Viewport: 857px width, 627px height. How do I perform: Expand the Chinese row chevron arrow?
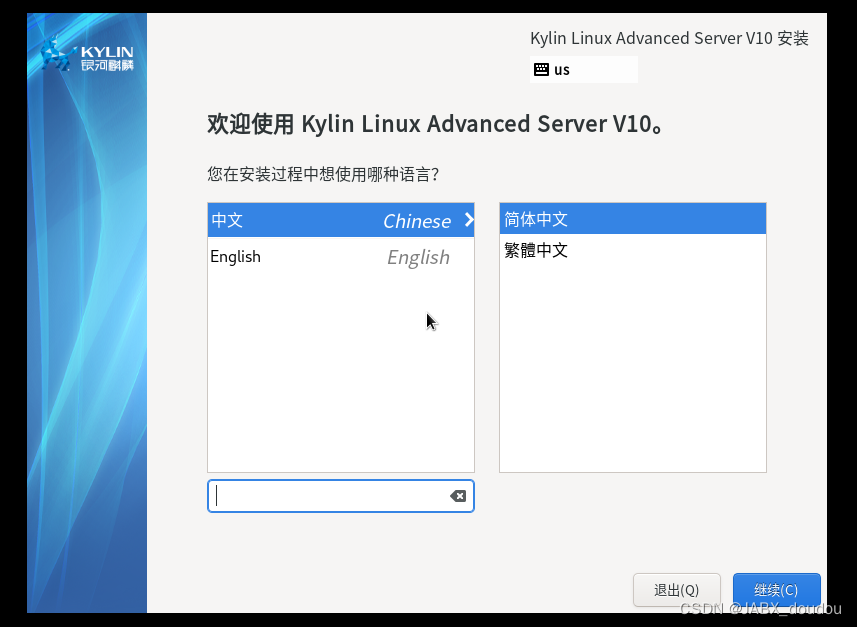468,220
